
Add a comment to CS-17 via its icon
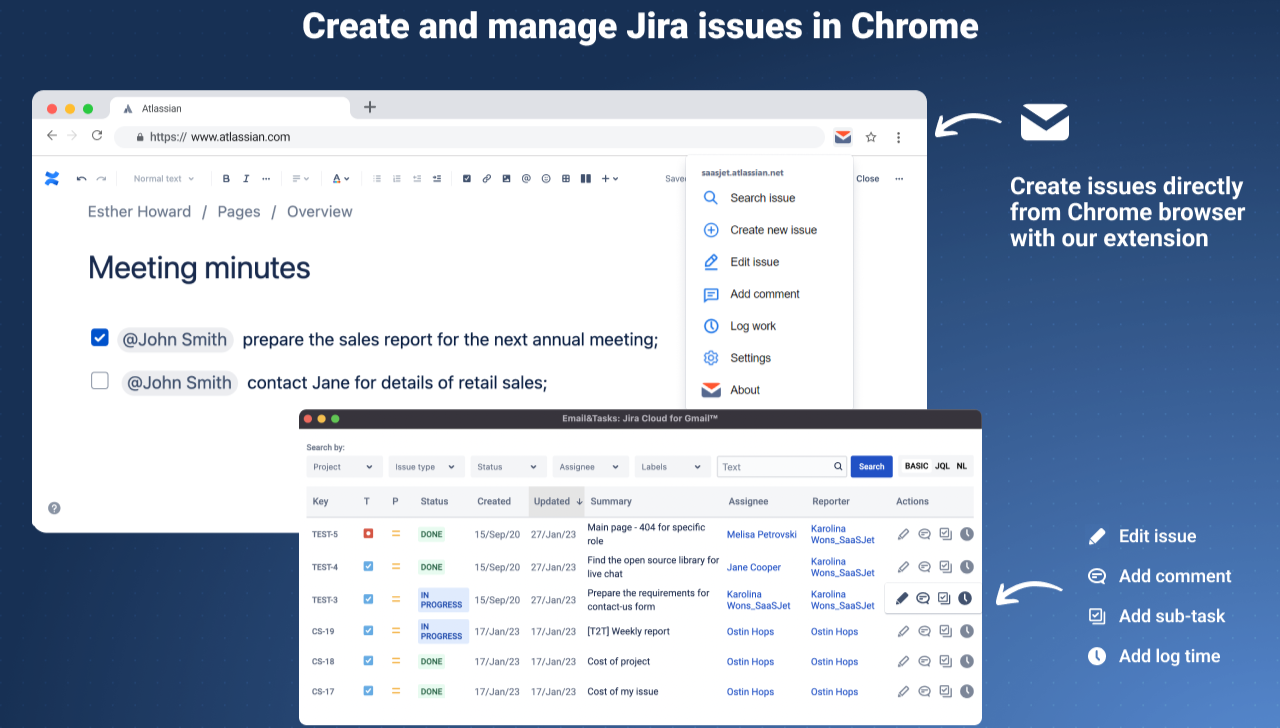[x=924, y=692]
